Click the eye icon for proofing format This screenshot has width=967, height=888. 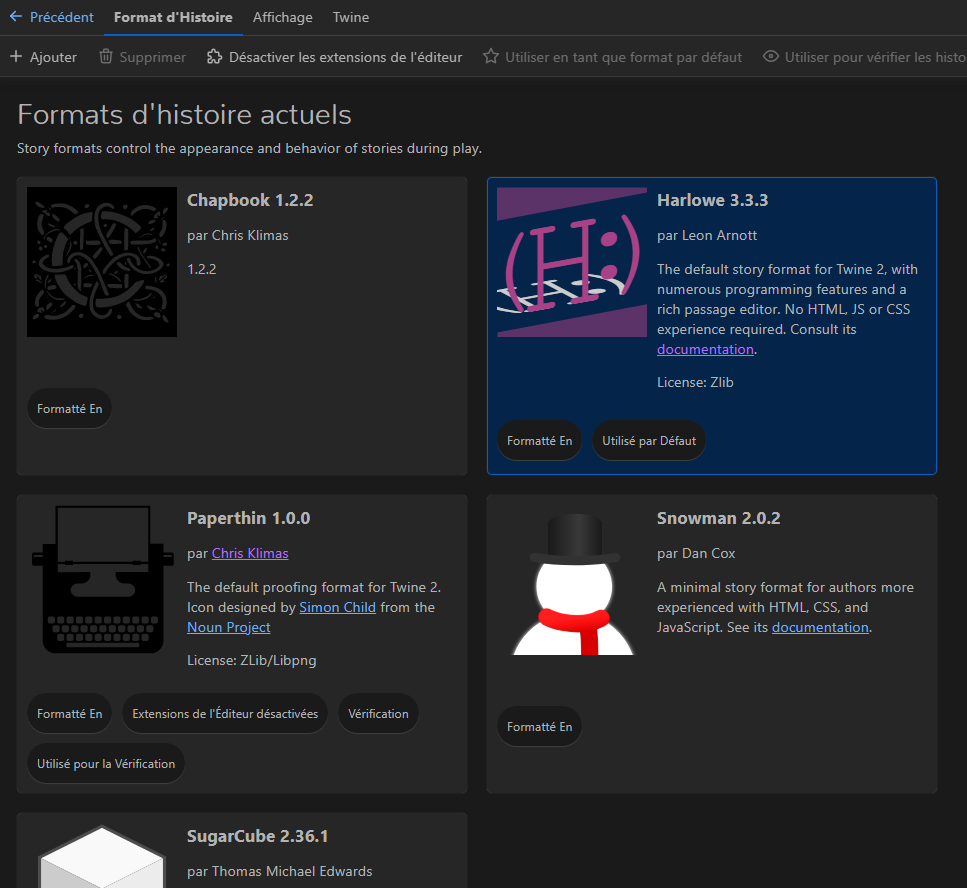click(771, 57)
